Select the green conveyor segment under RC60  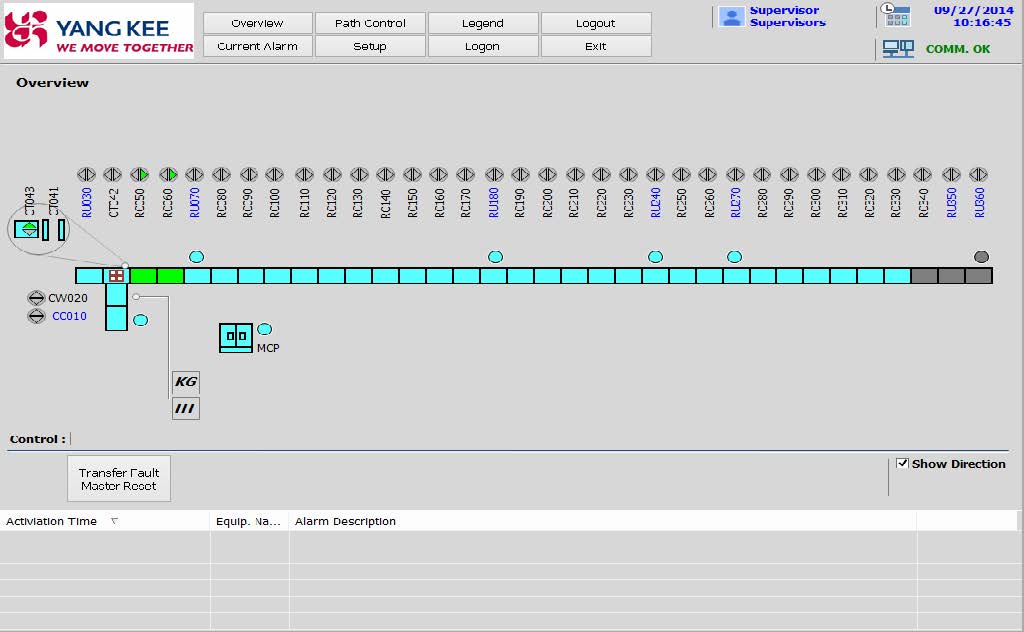[170, 275]
